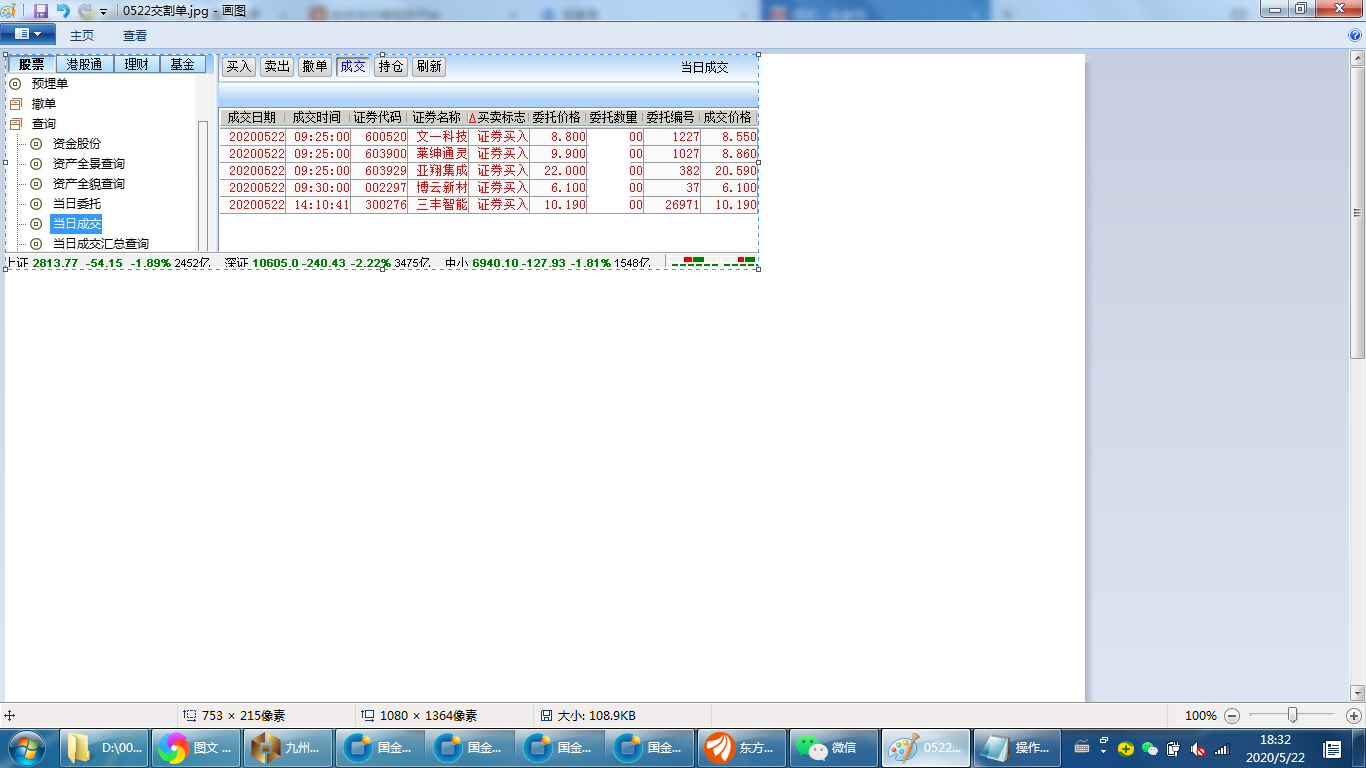
Task: Click the zoom out minus button
Action: pyautogui.click(x=1232, y=716)
